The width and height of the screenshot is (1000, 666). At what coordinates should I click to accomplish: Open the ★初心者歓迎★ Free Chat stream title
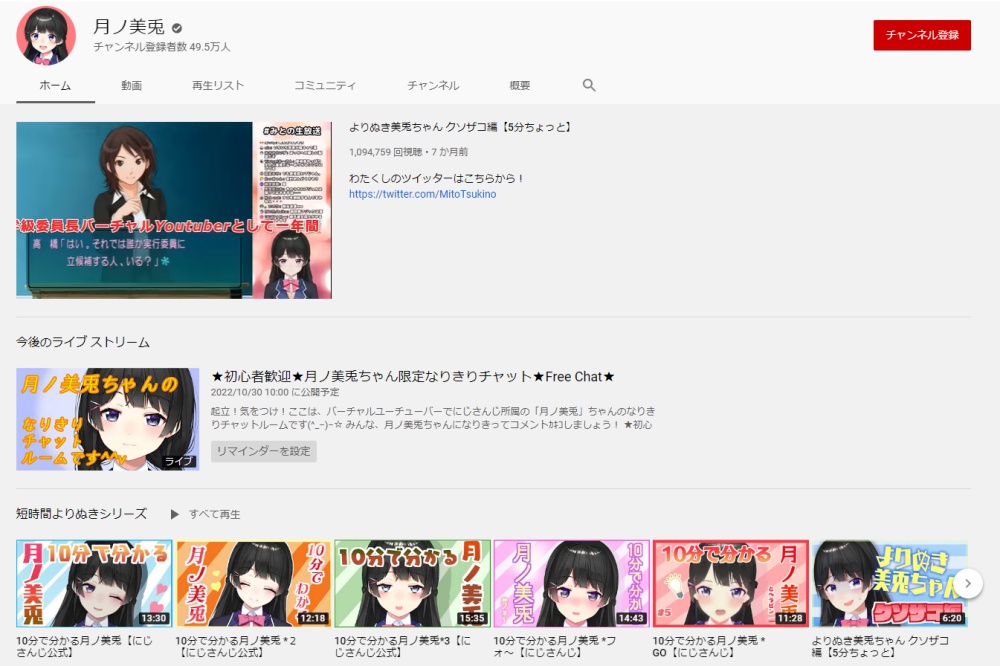point(413,376)
